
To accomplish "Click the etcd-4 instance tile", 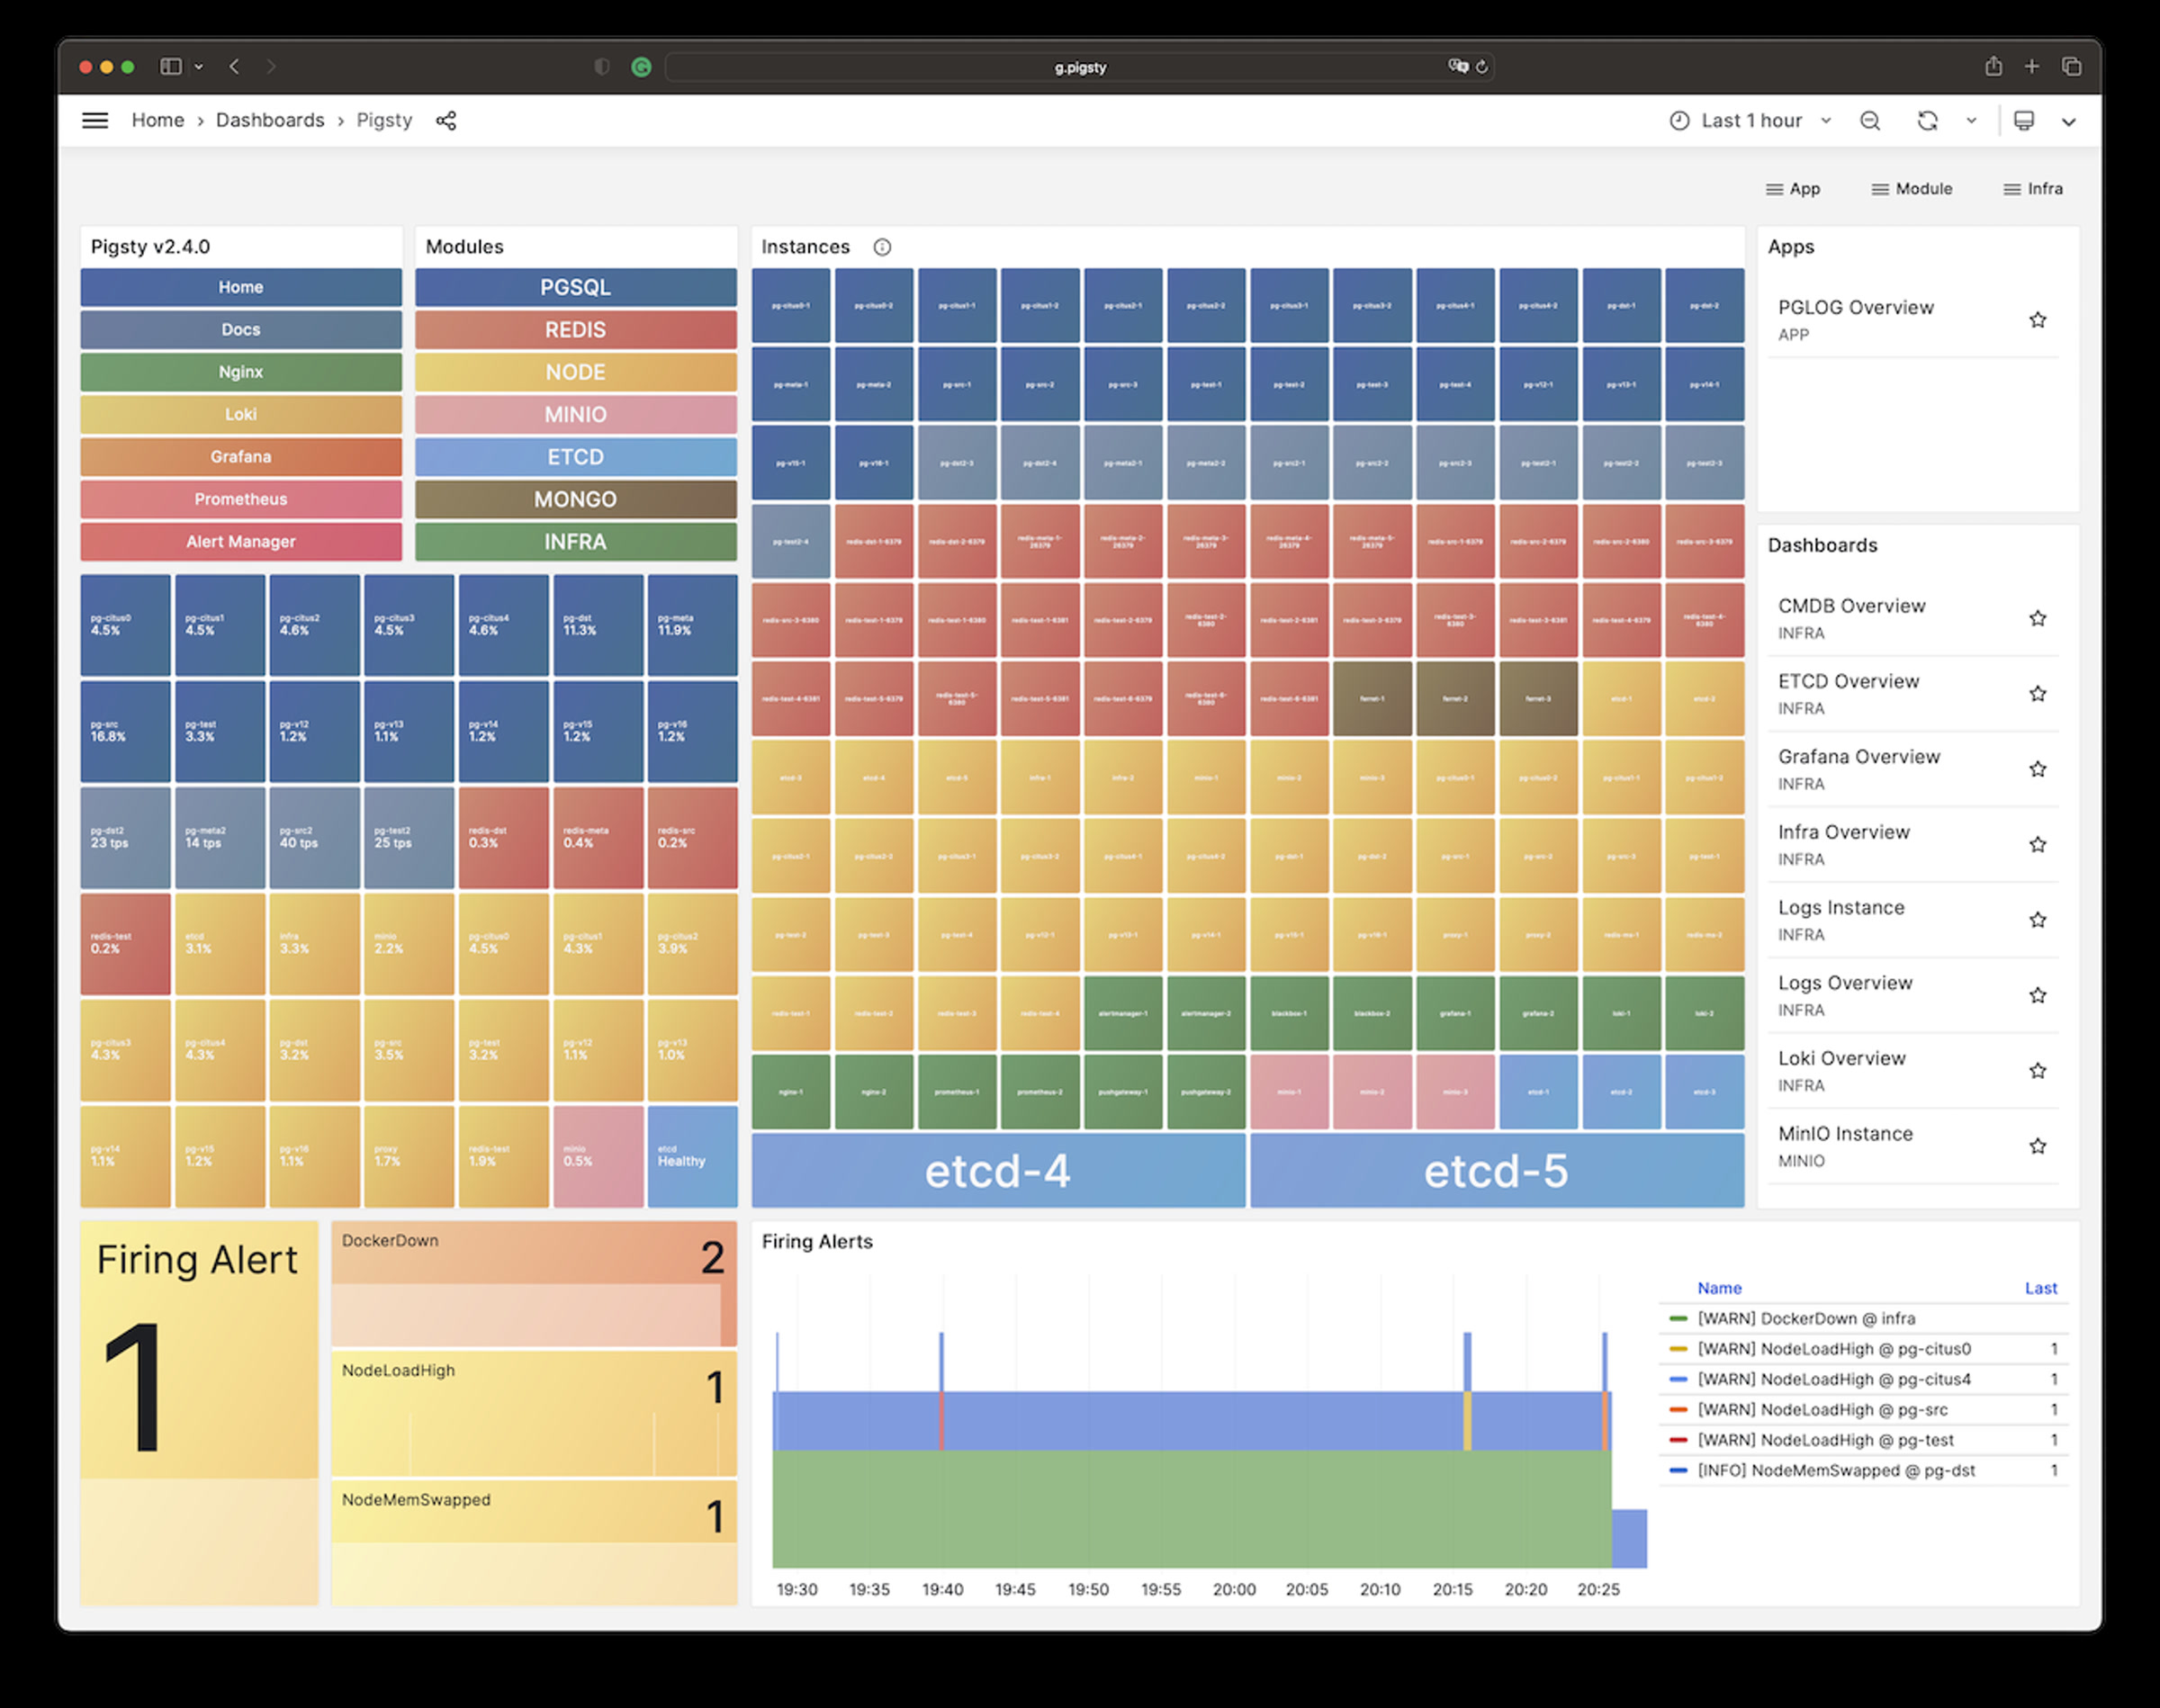I will click(997, 1171).
